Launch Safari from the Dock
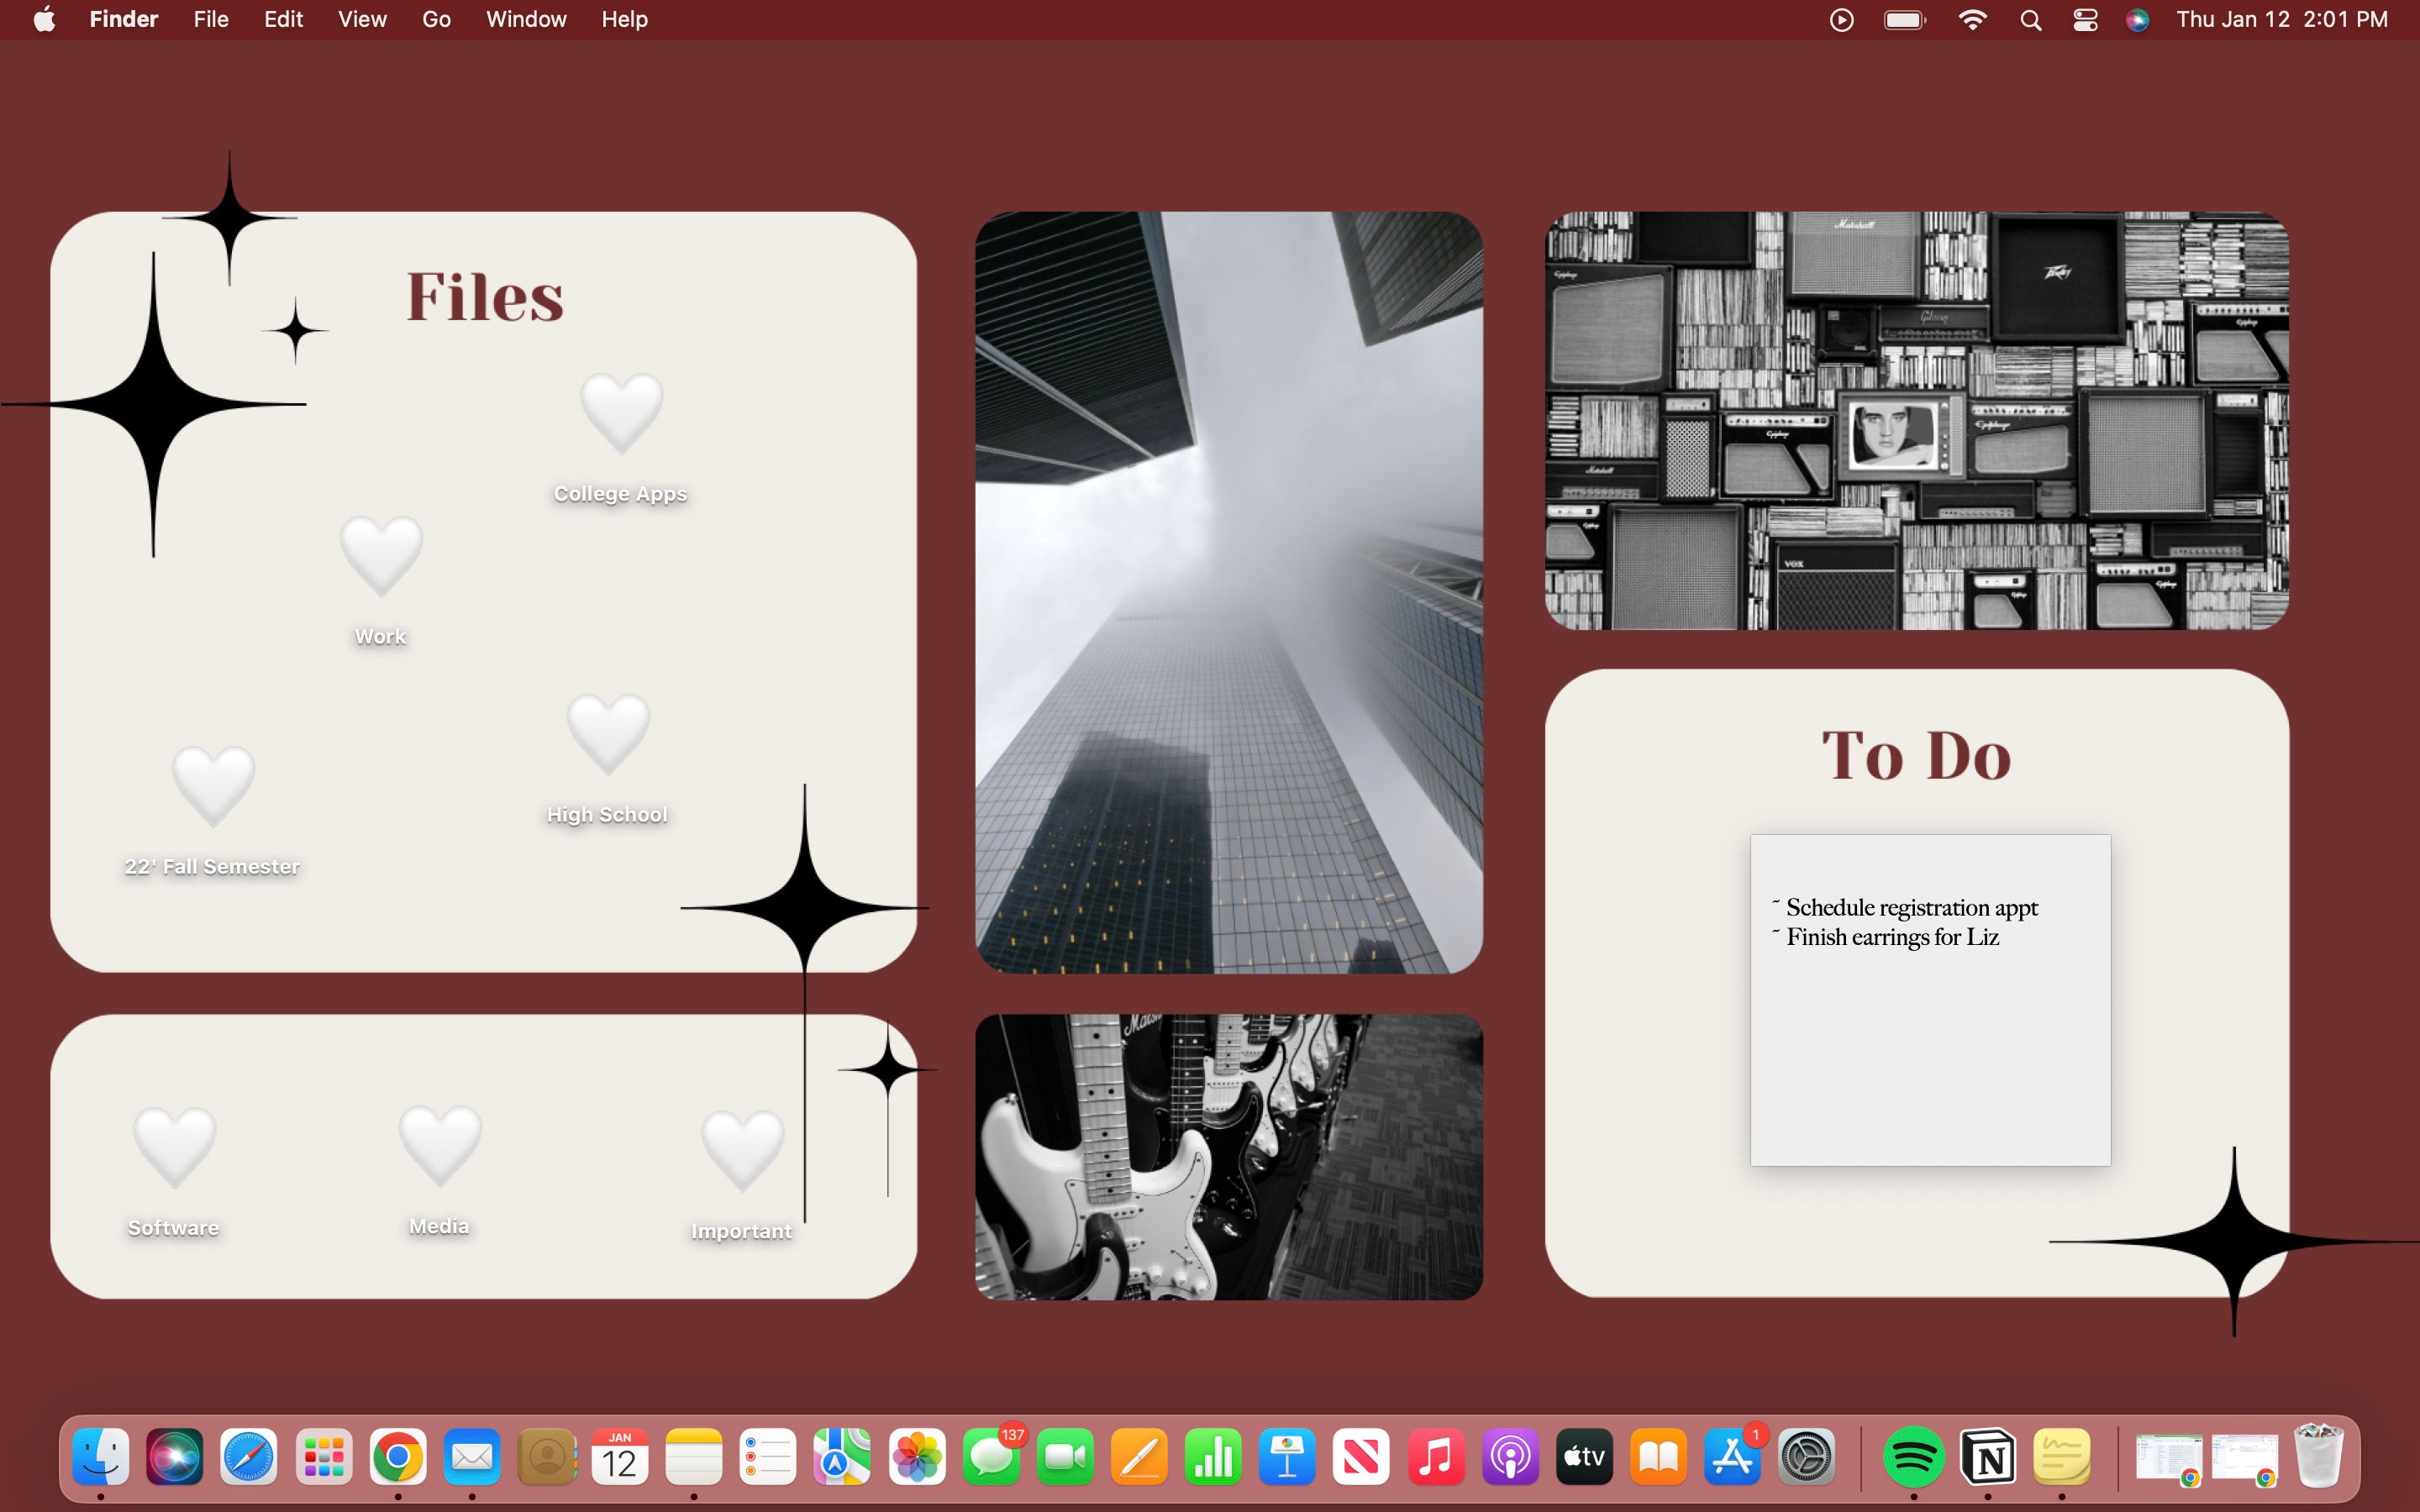Viewport: 2420px width, 1512px height. coord(248,1457)
